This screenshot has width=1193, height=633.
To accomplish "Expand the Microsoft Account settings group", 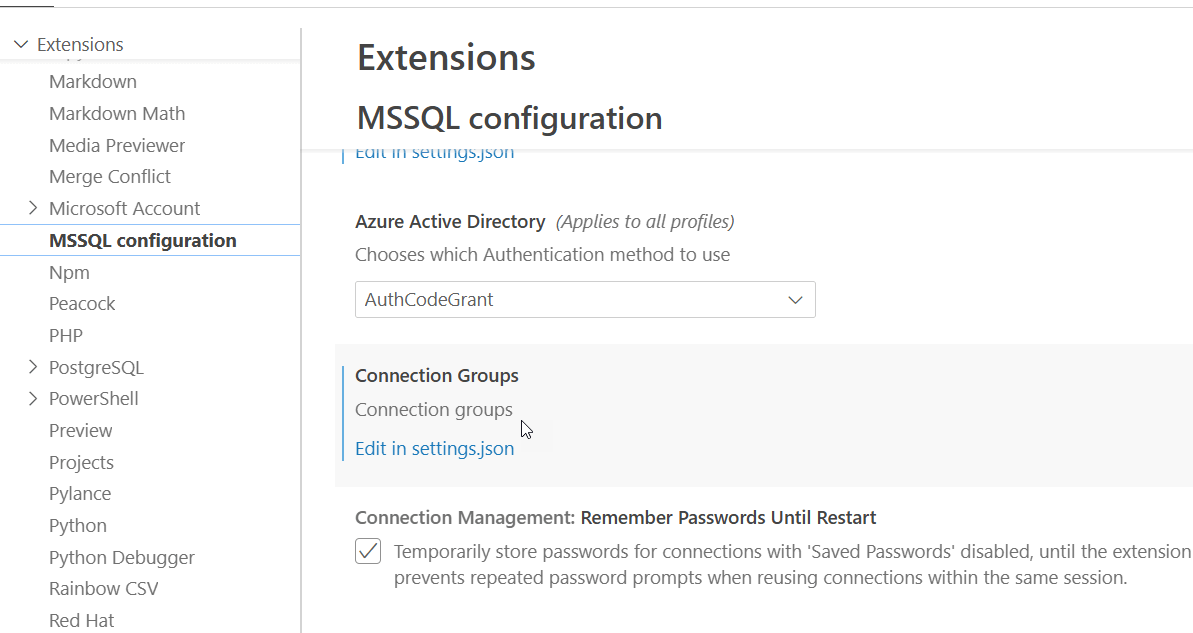I will coord(33,208).
